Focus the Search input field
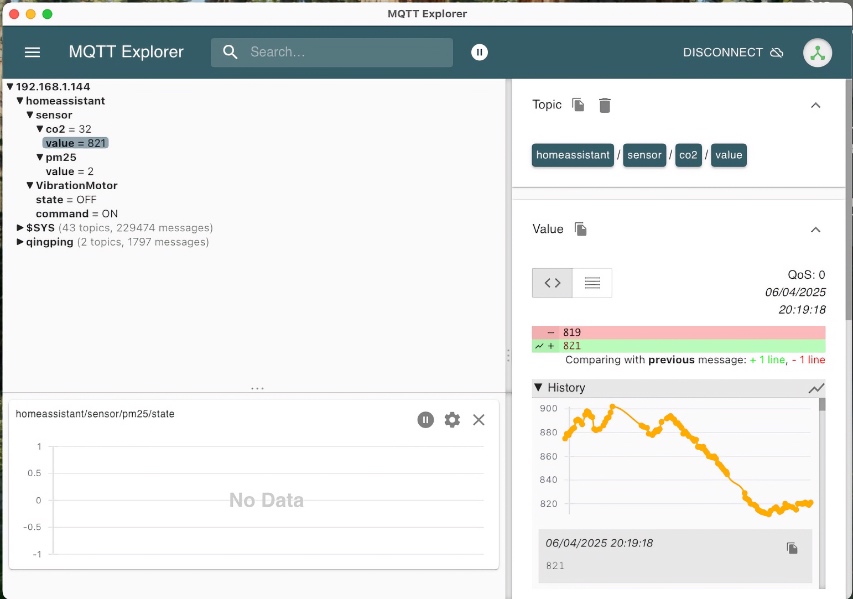Viewport: 853px width, 599px height. point(348,52)
